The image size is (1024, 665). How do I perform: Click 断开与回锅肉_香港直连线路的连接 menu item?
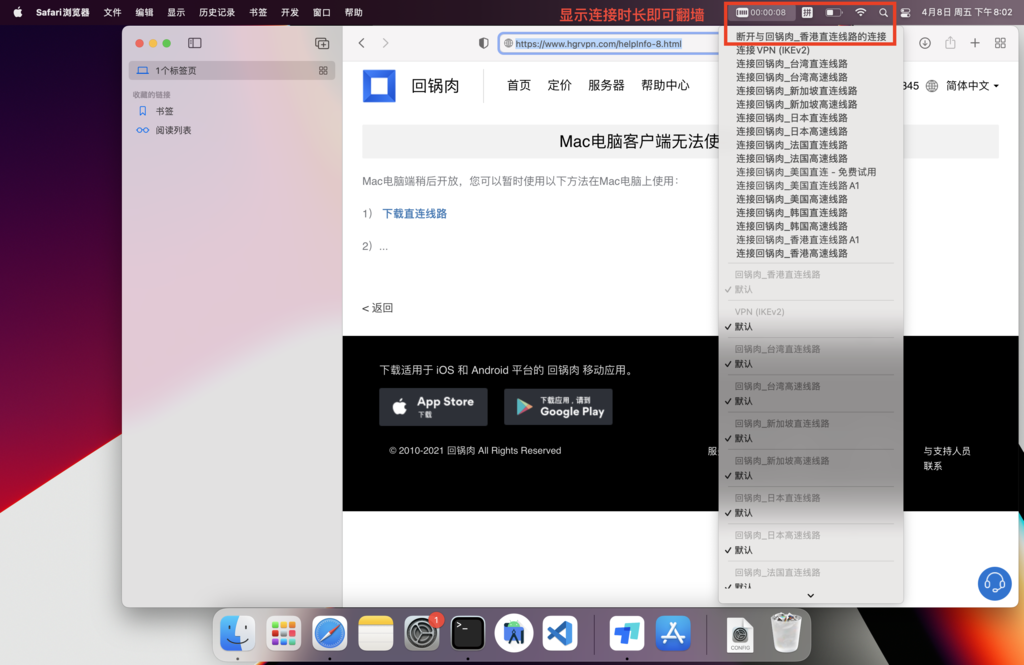tap(811, 37)
